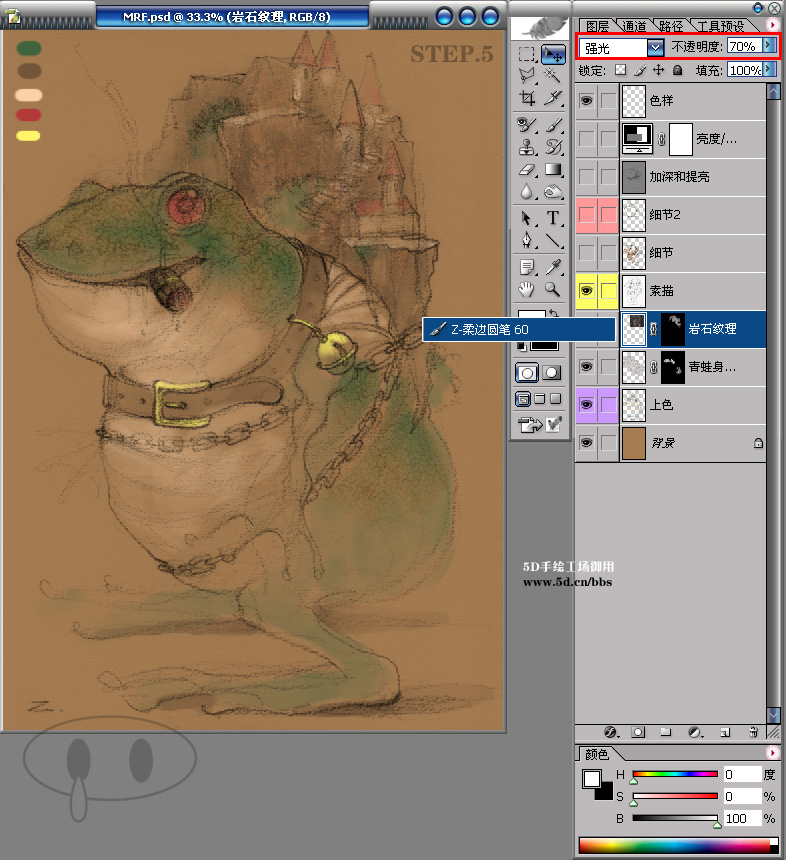Image resolution: width=786 pixels, height=860 pixels.
Task: Click the Color panel foreground swatch
Action: 592,779
